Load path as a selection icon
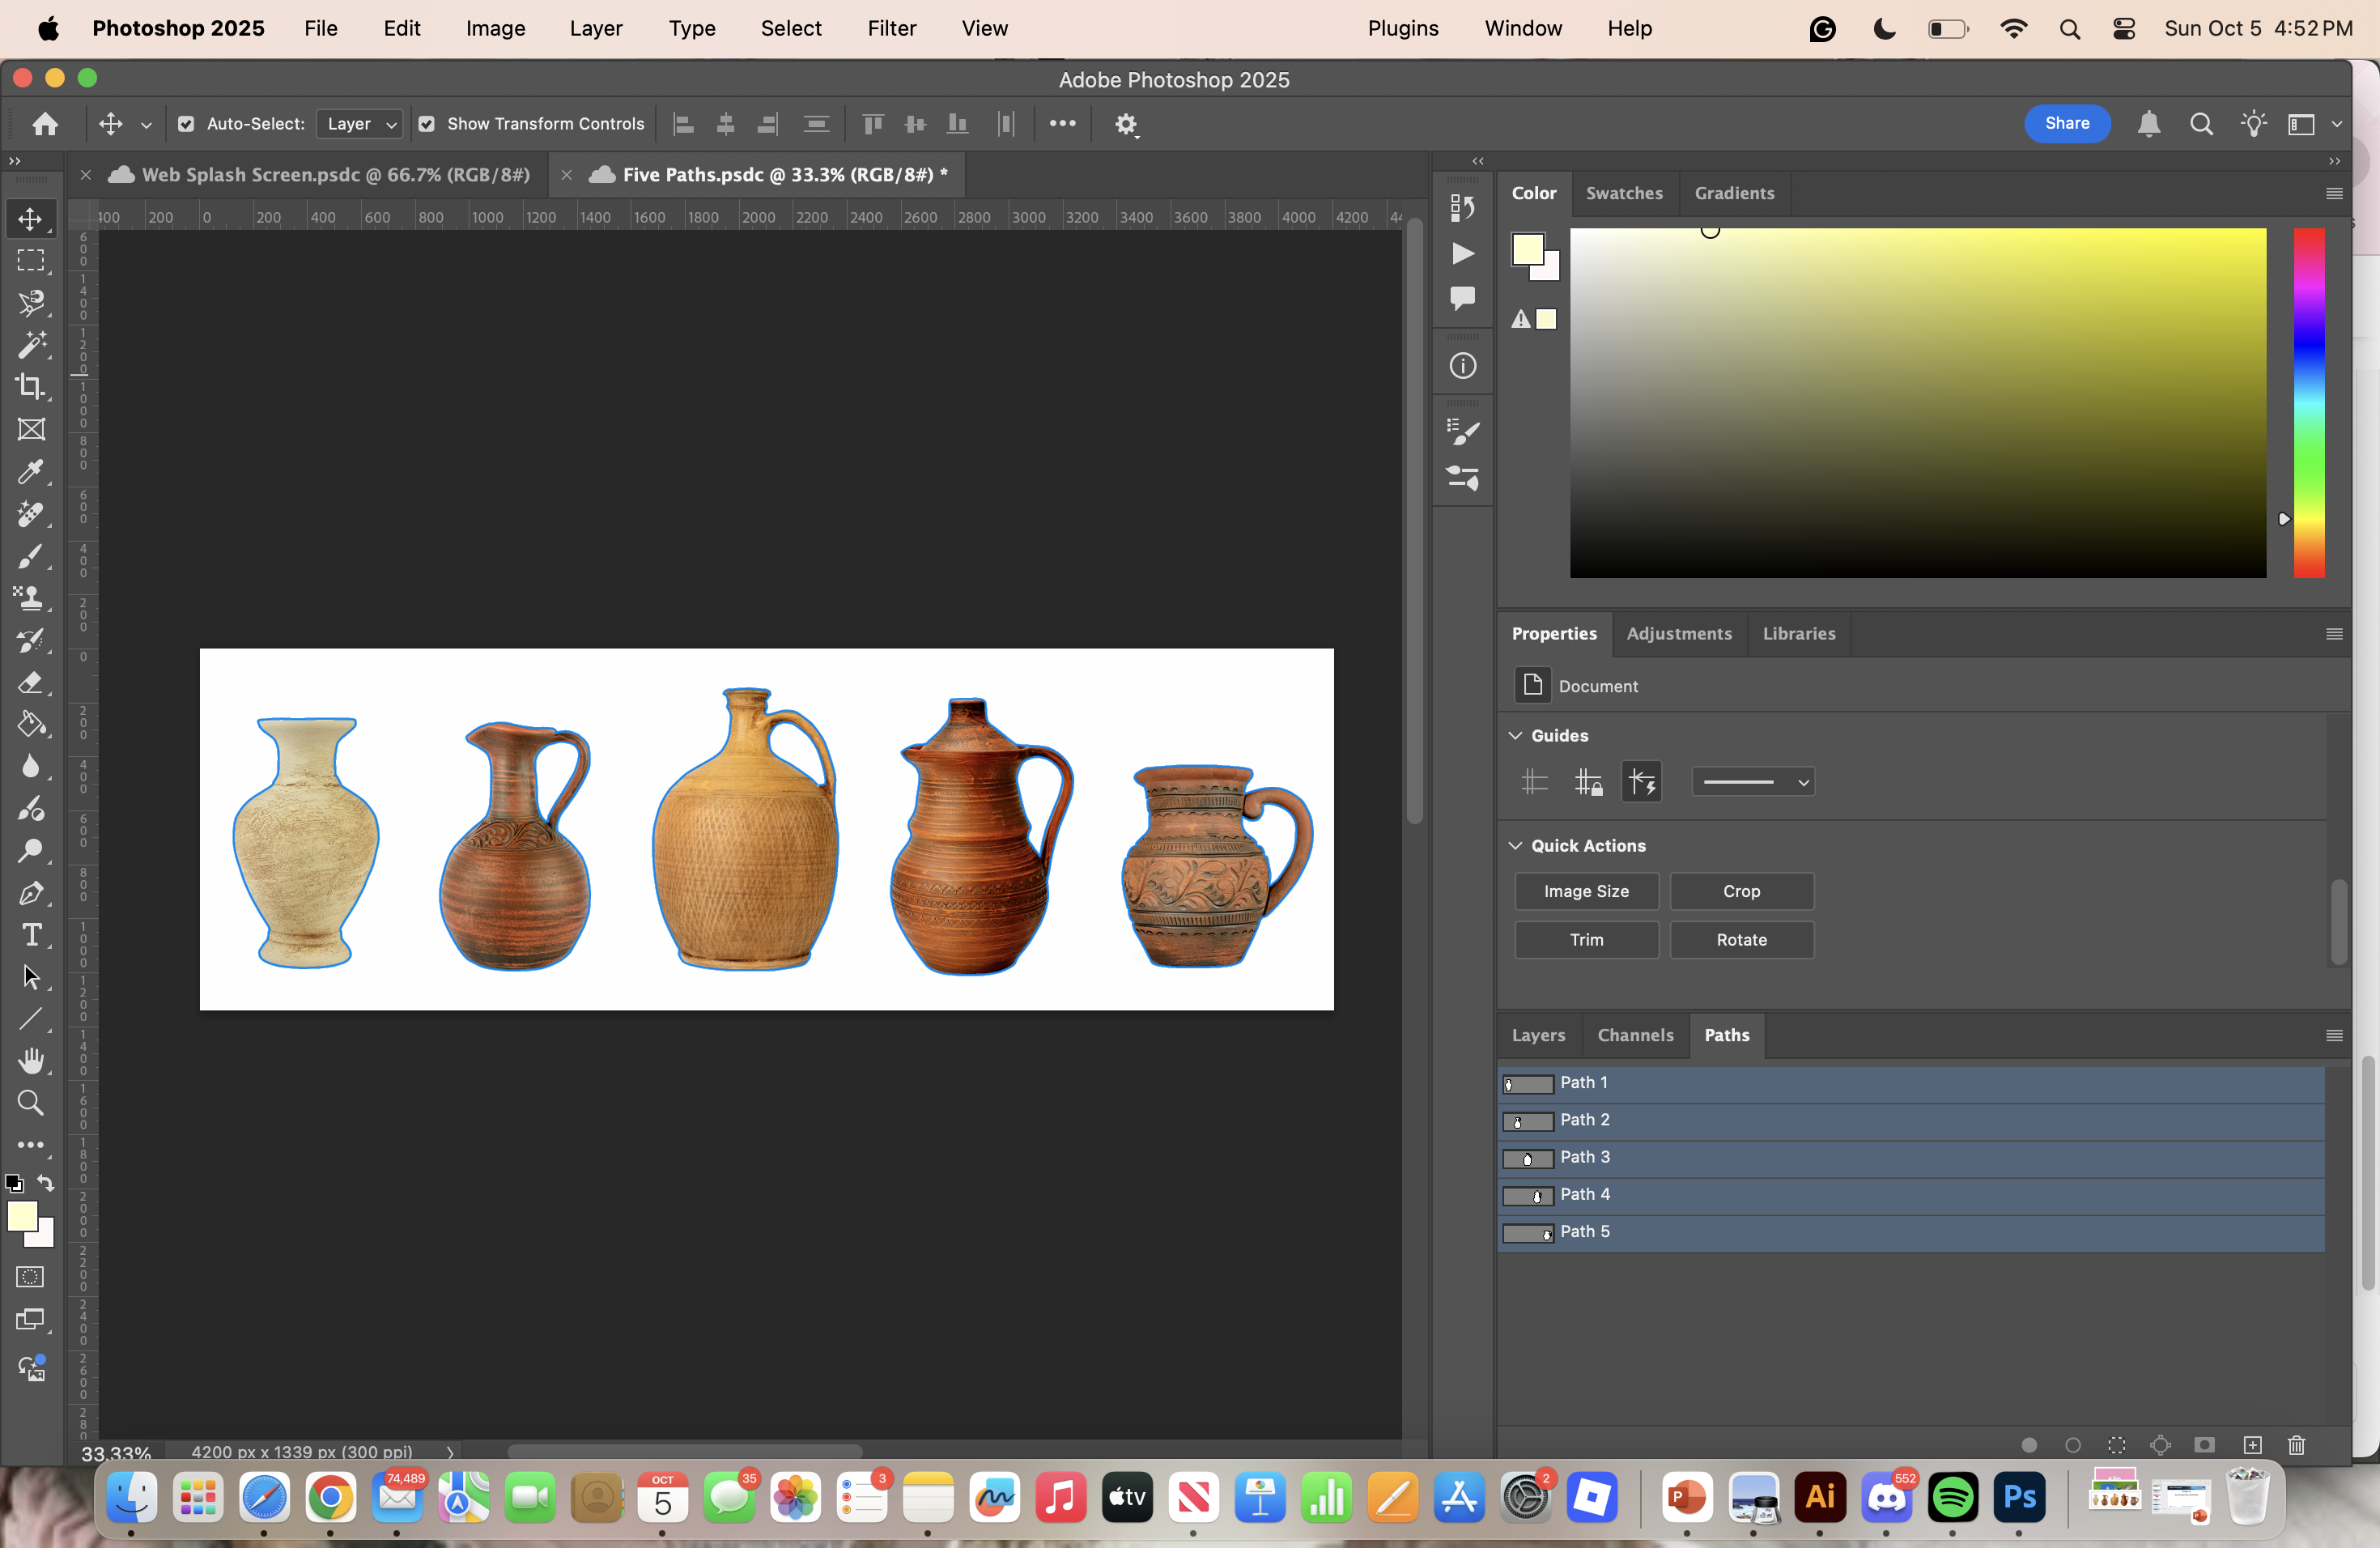The width and height of the screenshot is (2380, 1548). (x=2116, y=1445)
